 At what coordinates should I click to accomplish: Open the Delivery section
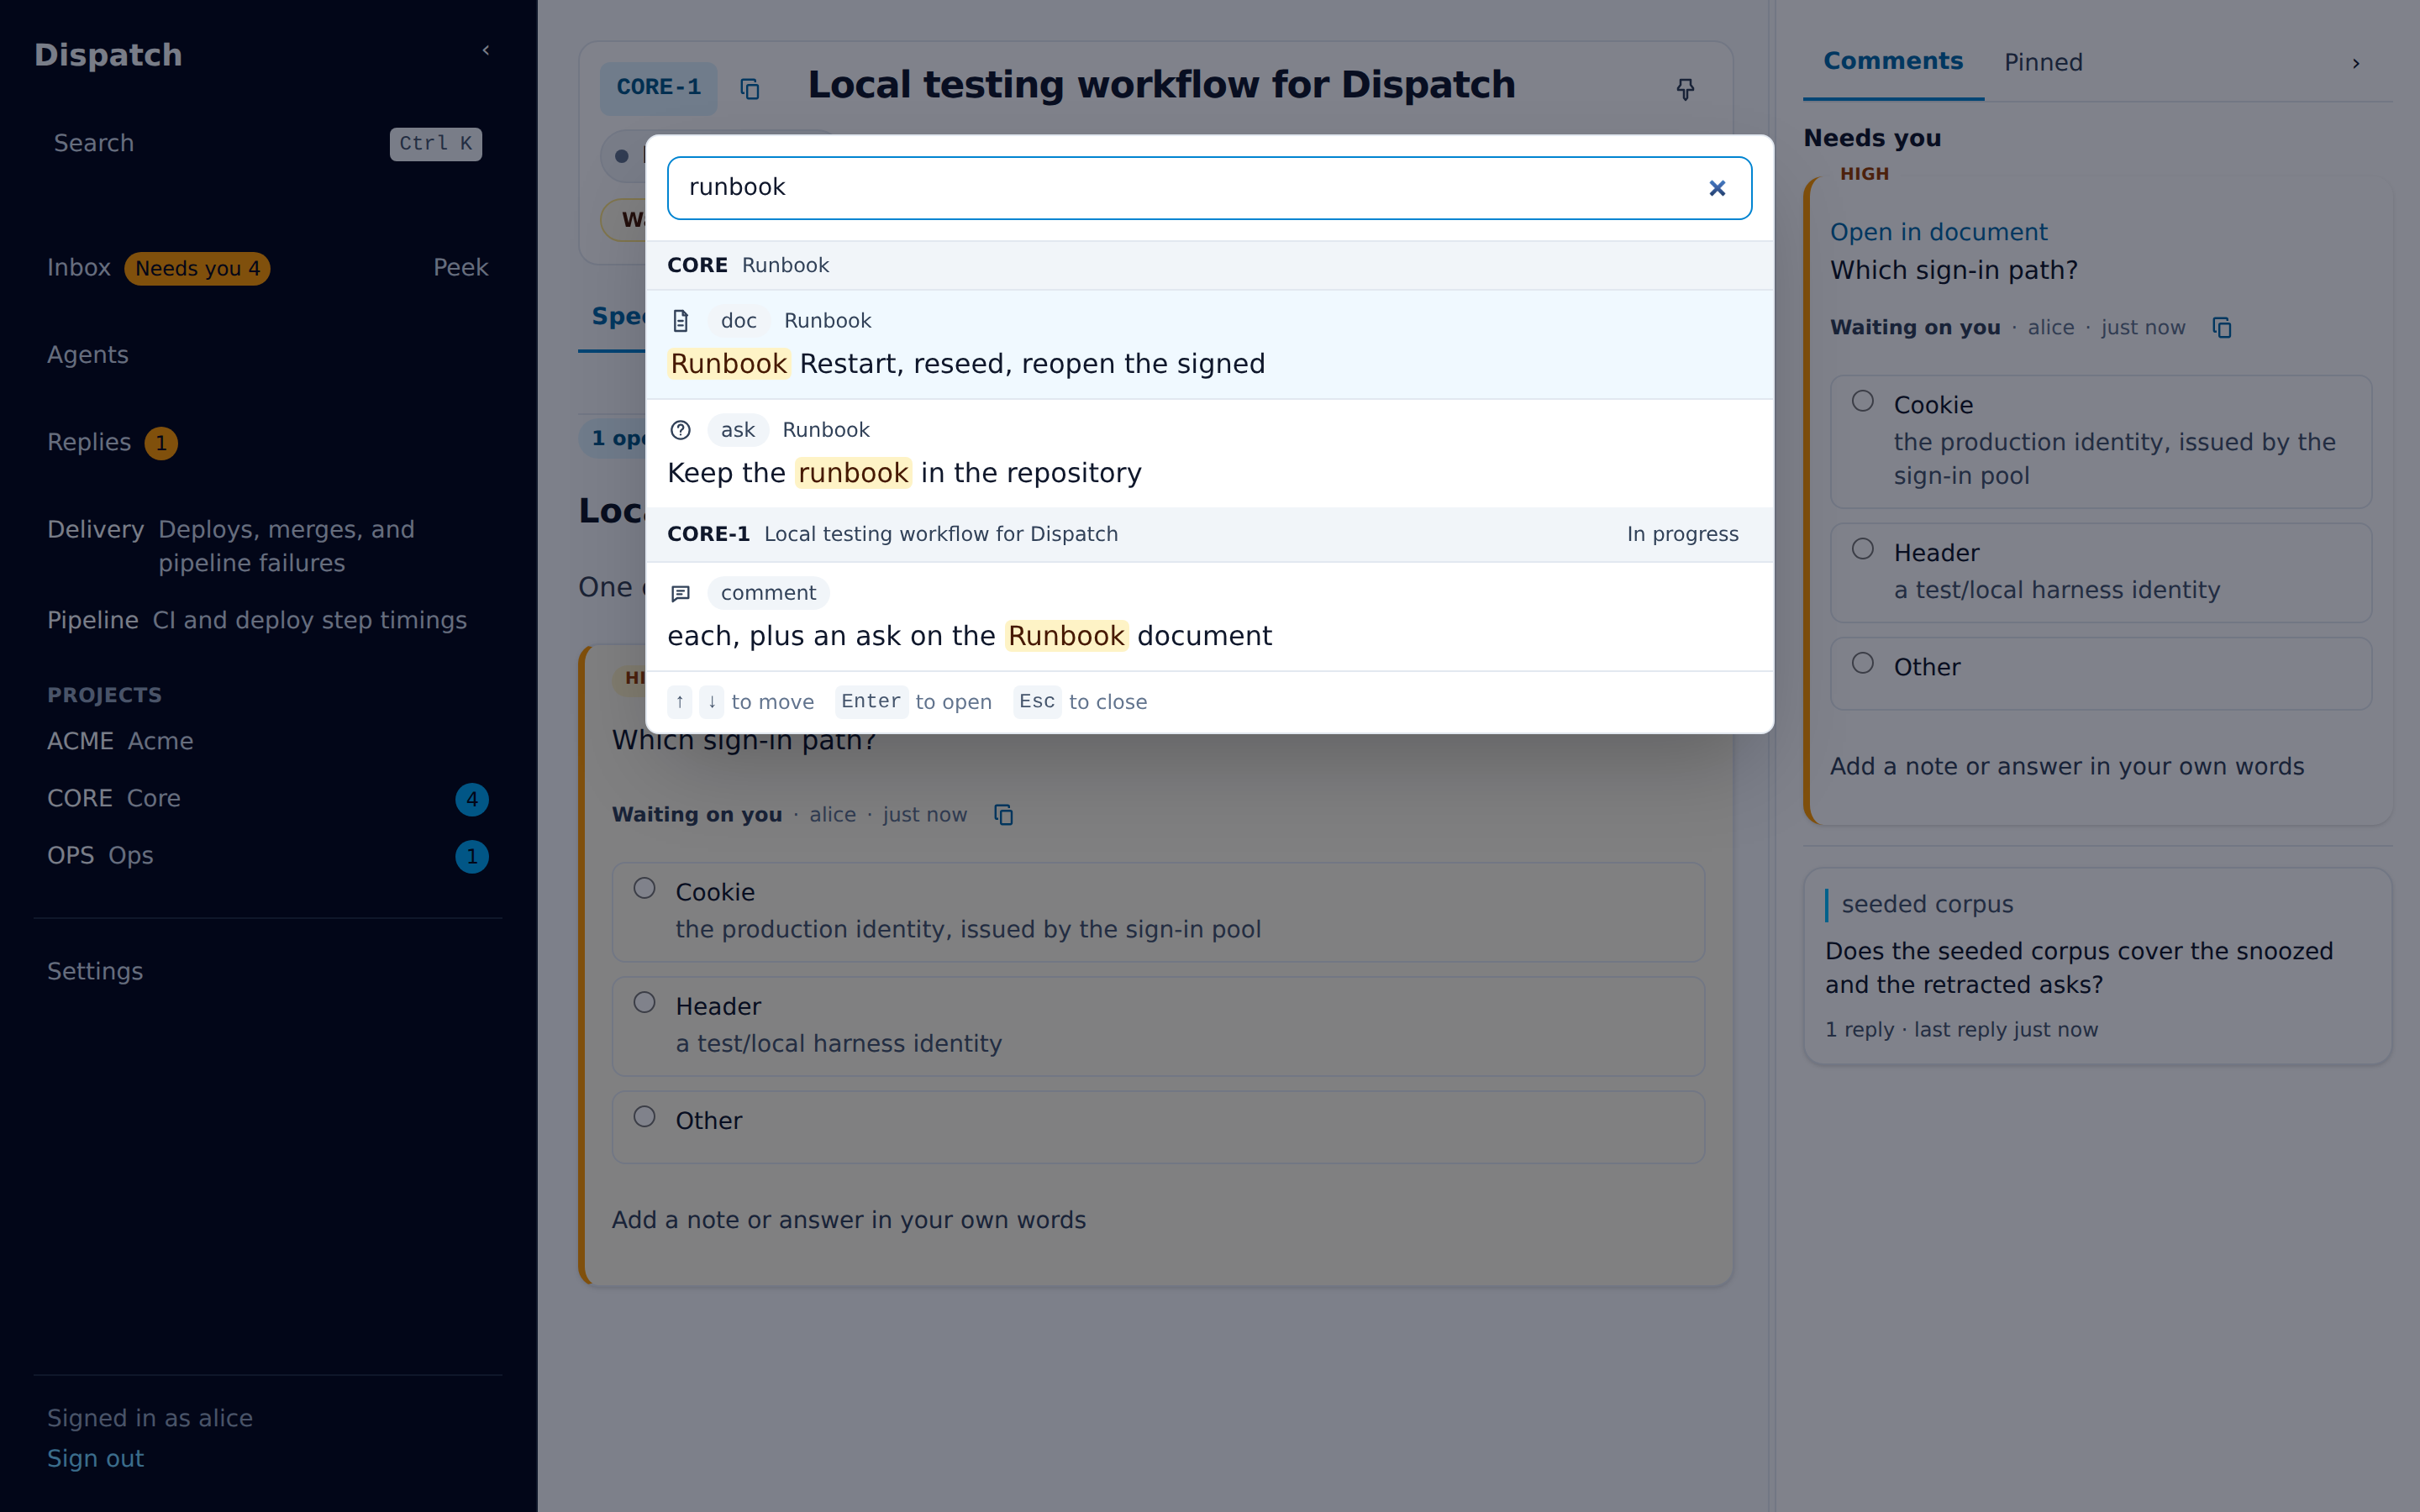pyautogui.click(x=267, y=546)
